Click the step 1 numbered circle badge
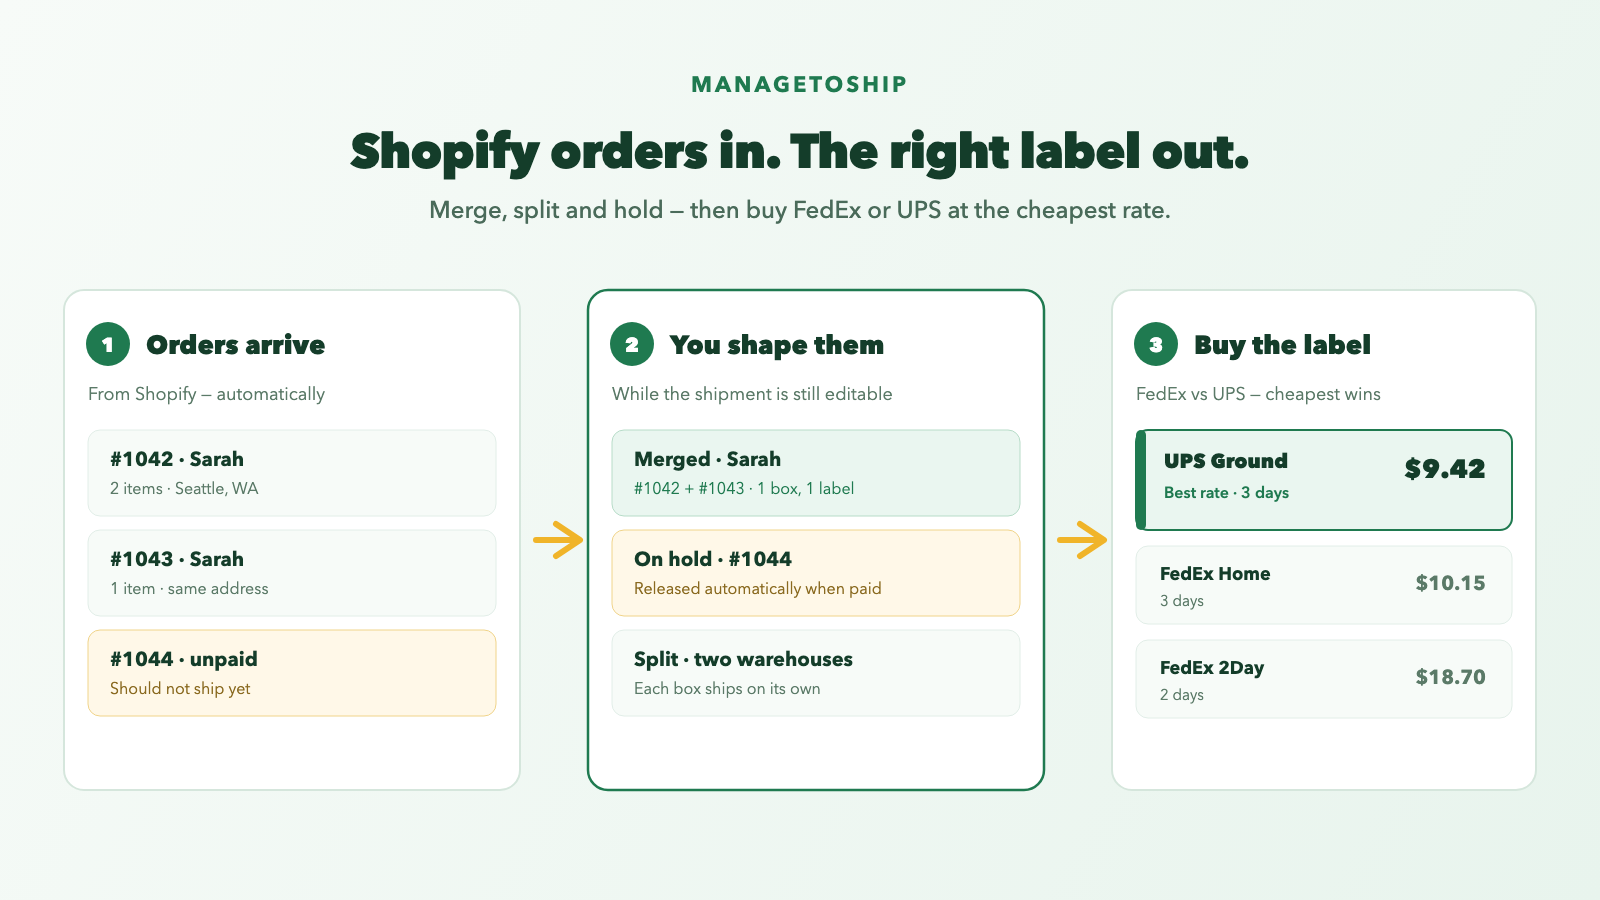 [108, 345]
